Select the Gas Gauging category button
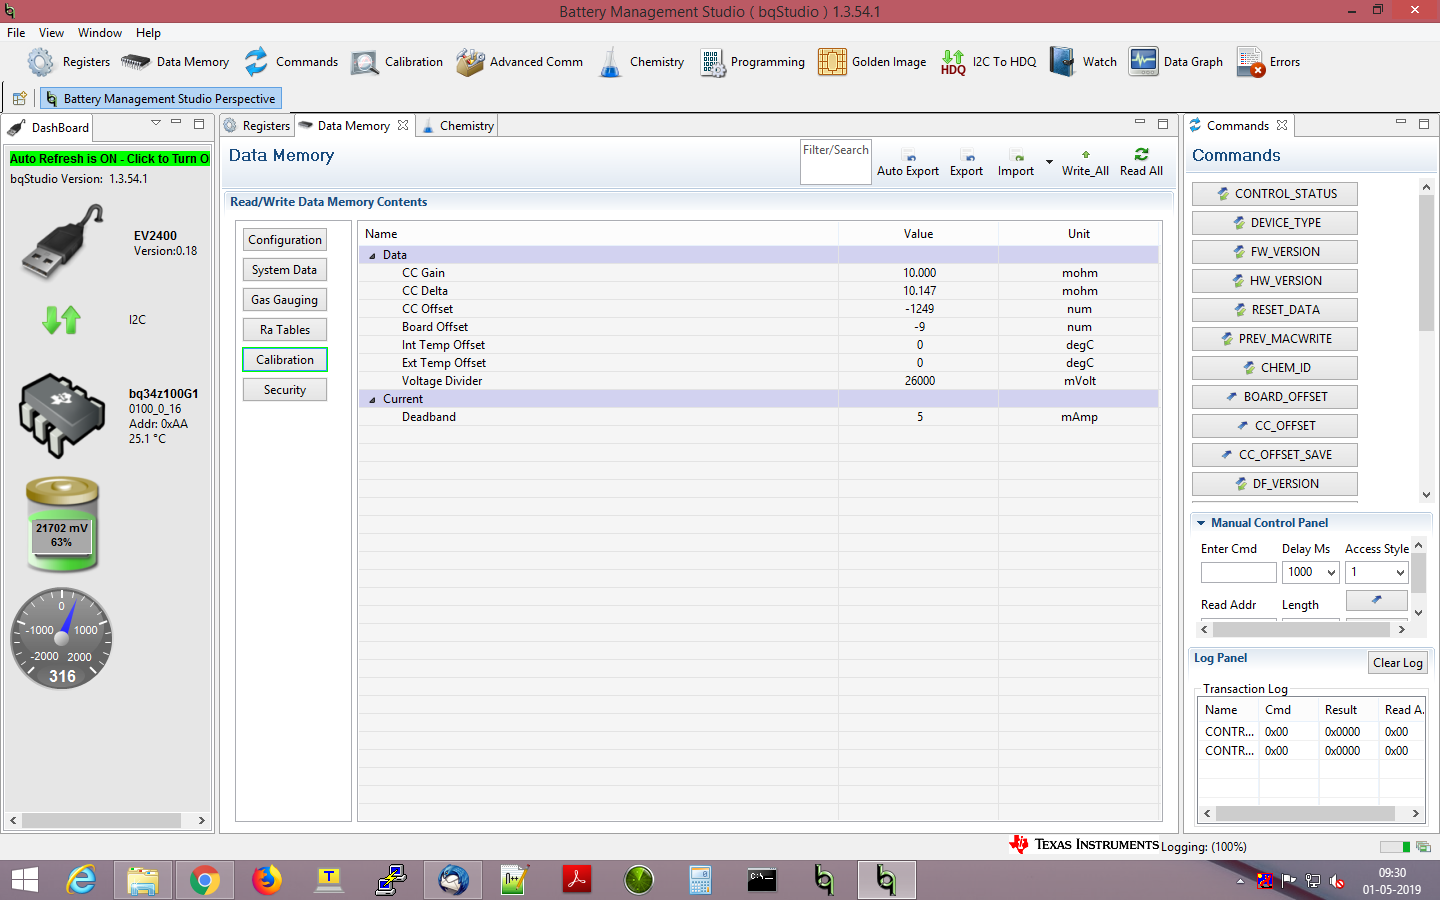 285,300
